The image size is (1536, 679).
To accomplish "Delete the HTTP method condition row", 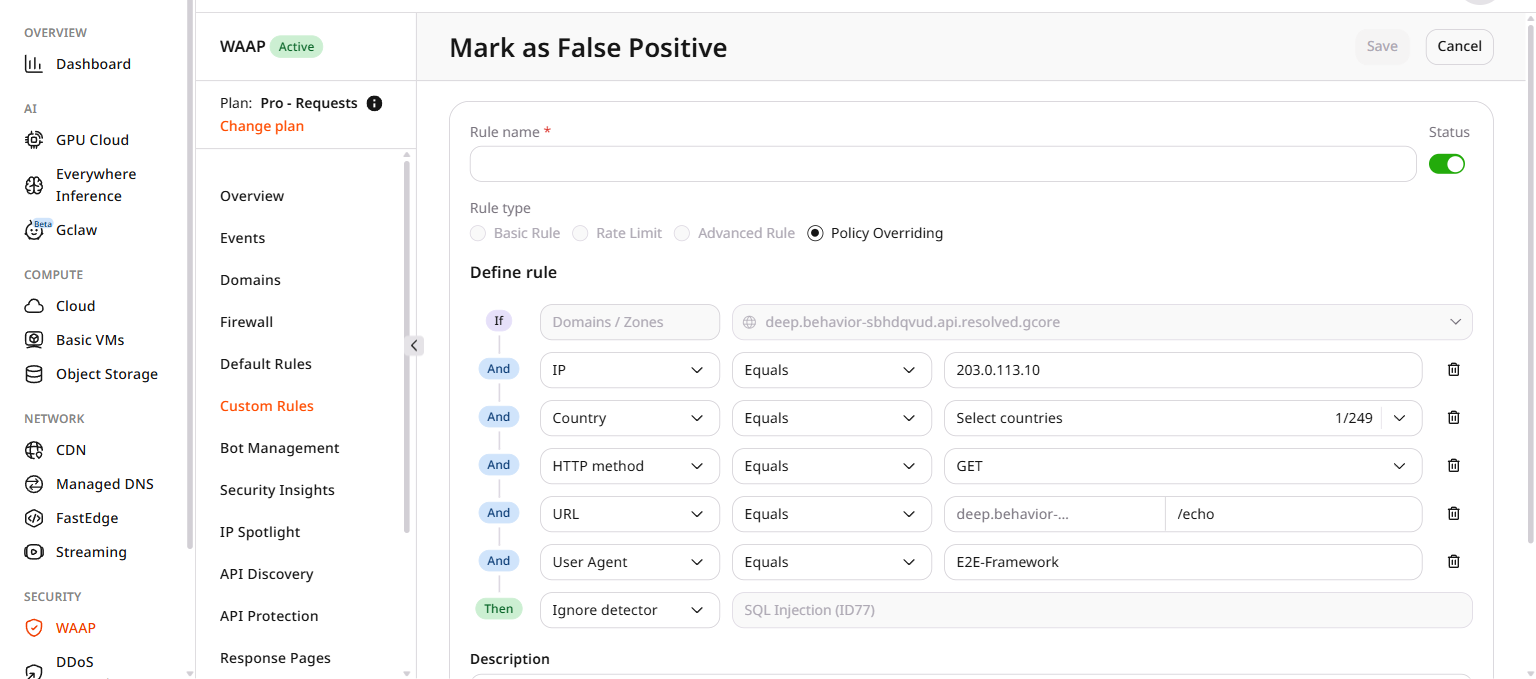I will point(1454,466).
